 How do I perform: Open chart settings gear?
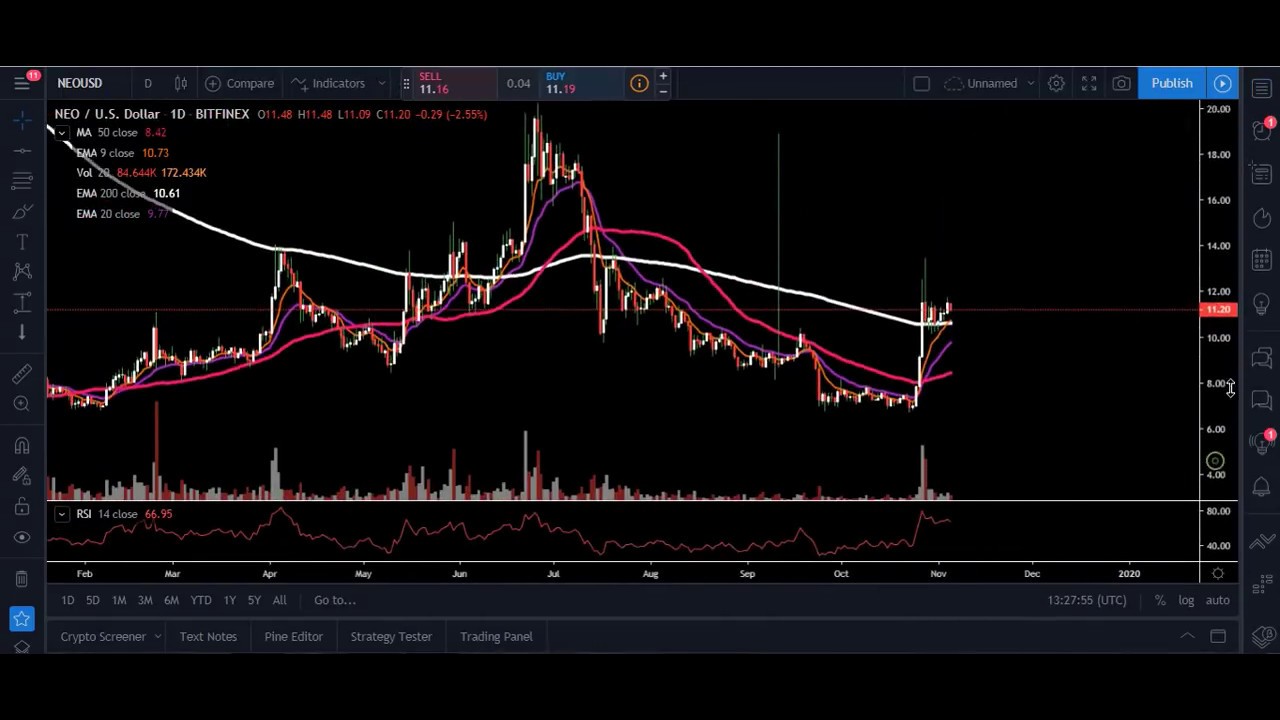1056,83
